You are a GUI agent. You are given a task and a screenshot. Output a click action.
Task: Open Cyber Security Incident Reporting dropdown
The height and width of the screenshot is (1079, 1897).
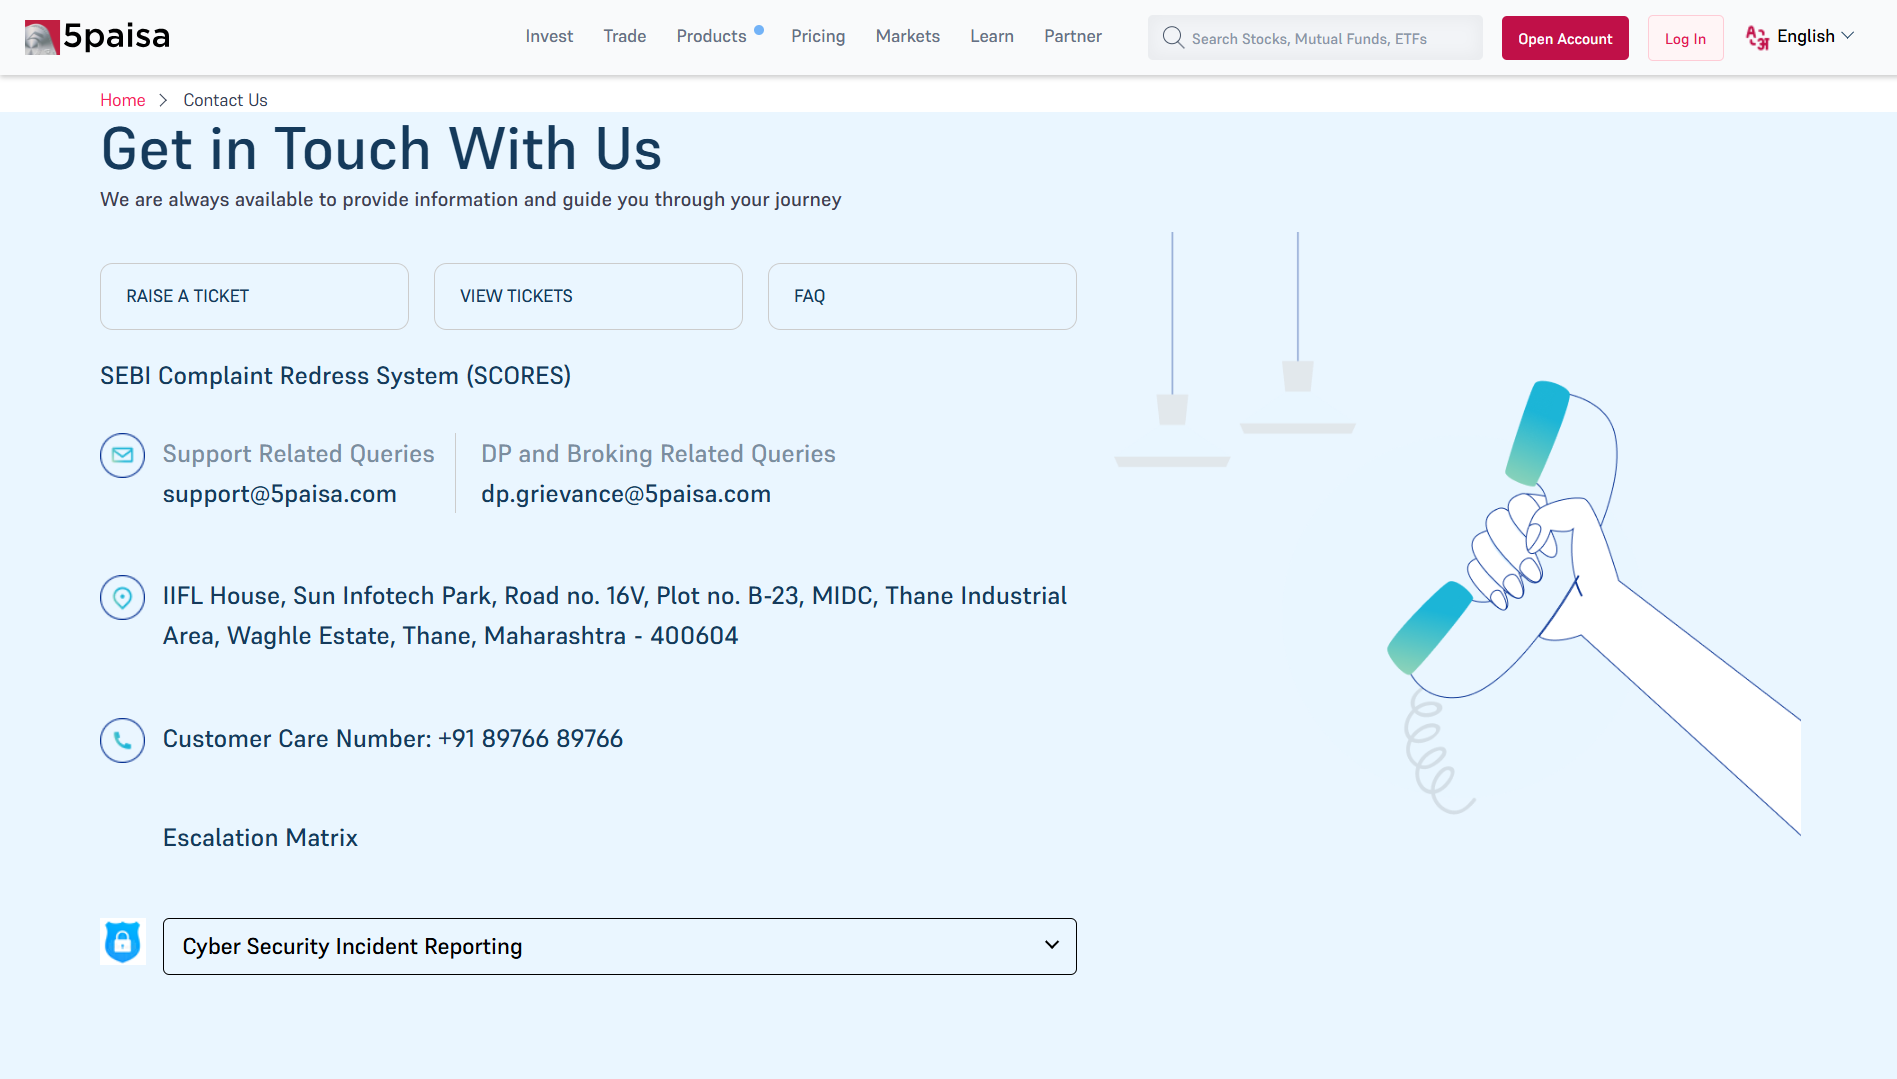[x=619, y=946]
